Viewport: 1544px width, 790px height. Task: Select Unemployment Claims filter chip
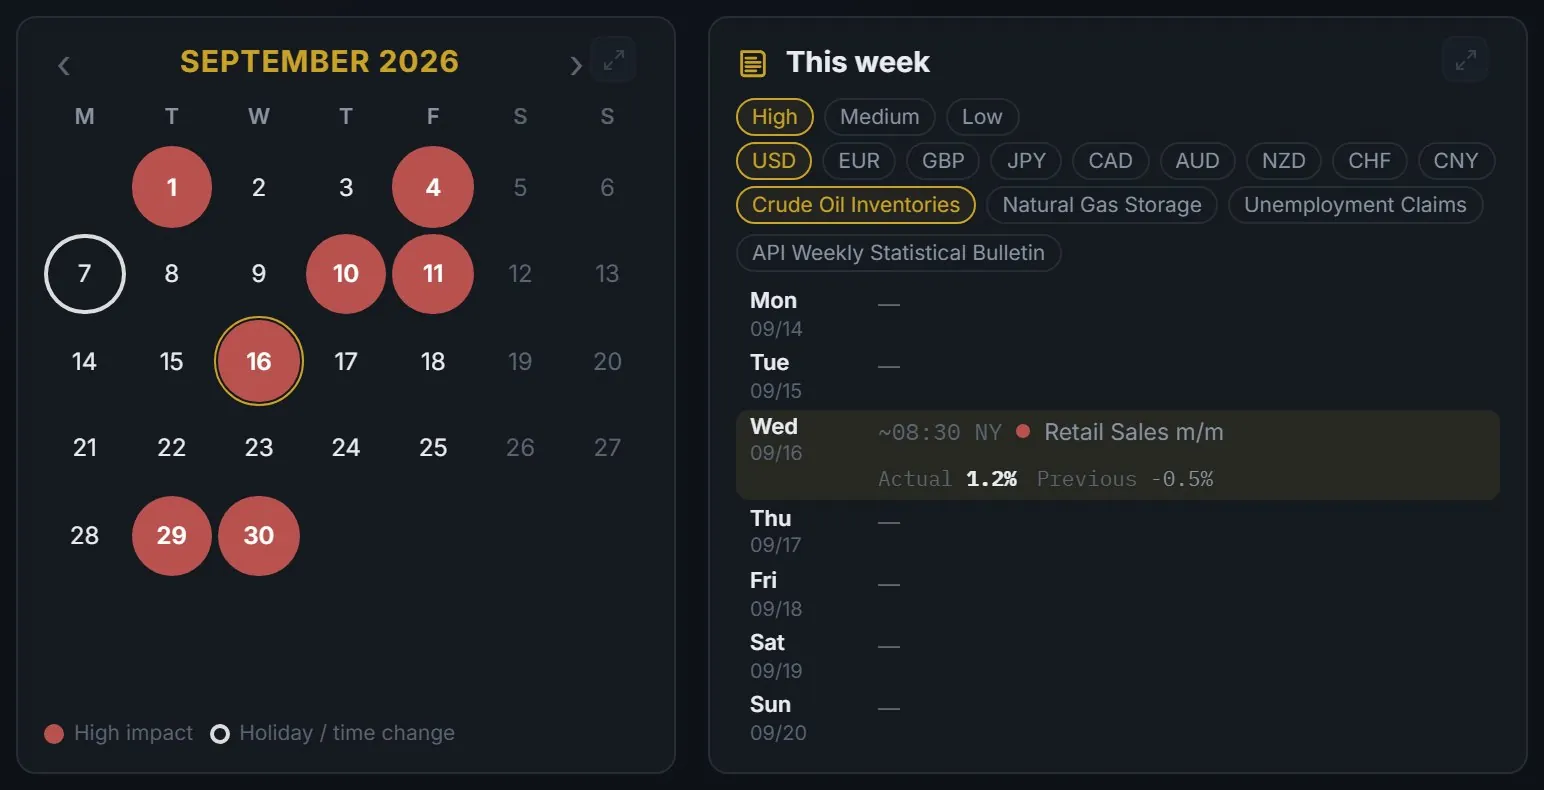(x=1355, y=205)
